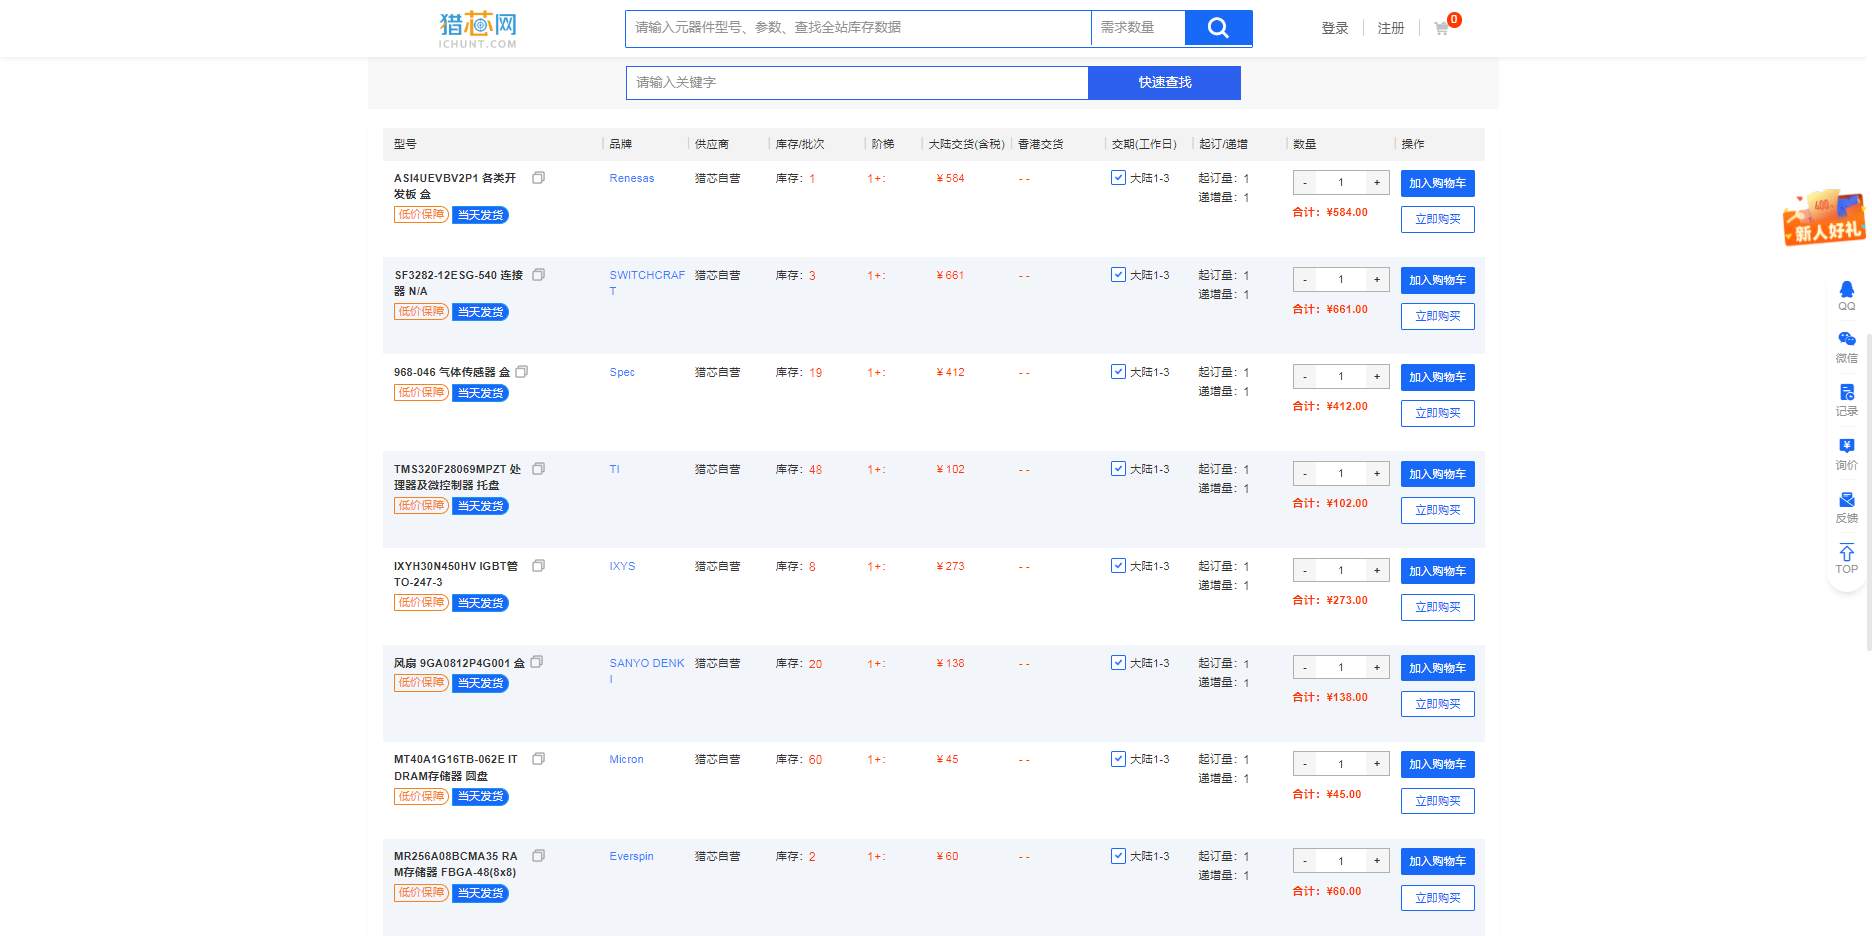Image resolution: width=1872 pixels, height=936 pixels.
Task: Increase quantity for 9GA0812P4G001 with plus
Action: coord(1377,667)
